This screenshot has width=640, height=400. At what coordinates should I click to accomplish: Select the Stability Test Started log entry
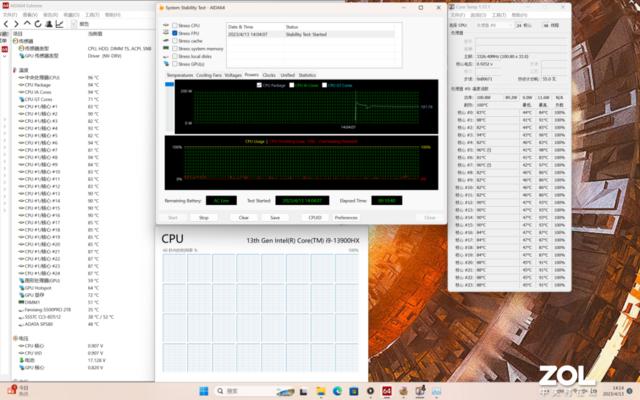click(x=311, y=34)
